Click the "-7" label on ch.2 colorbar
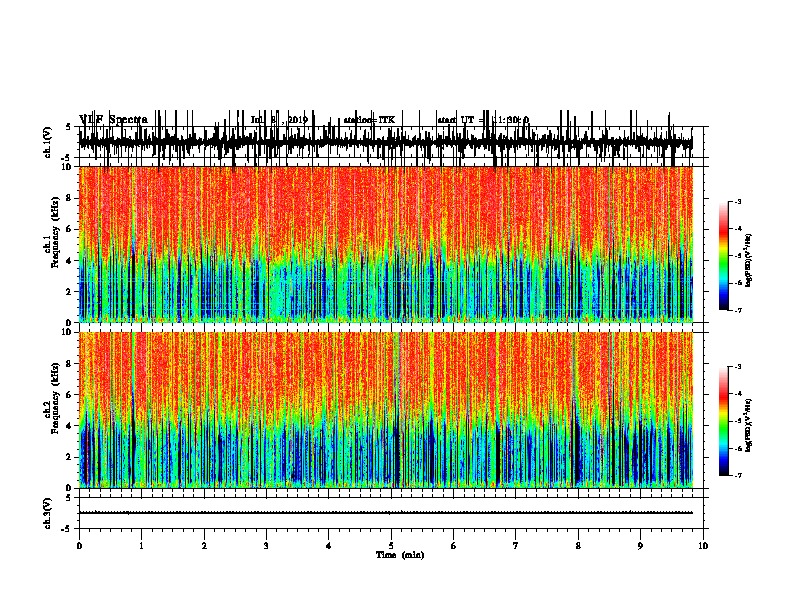Viewport: 792px width, 612px height. [x=737, y=476]
